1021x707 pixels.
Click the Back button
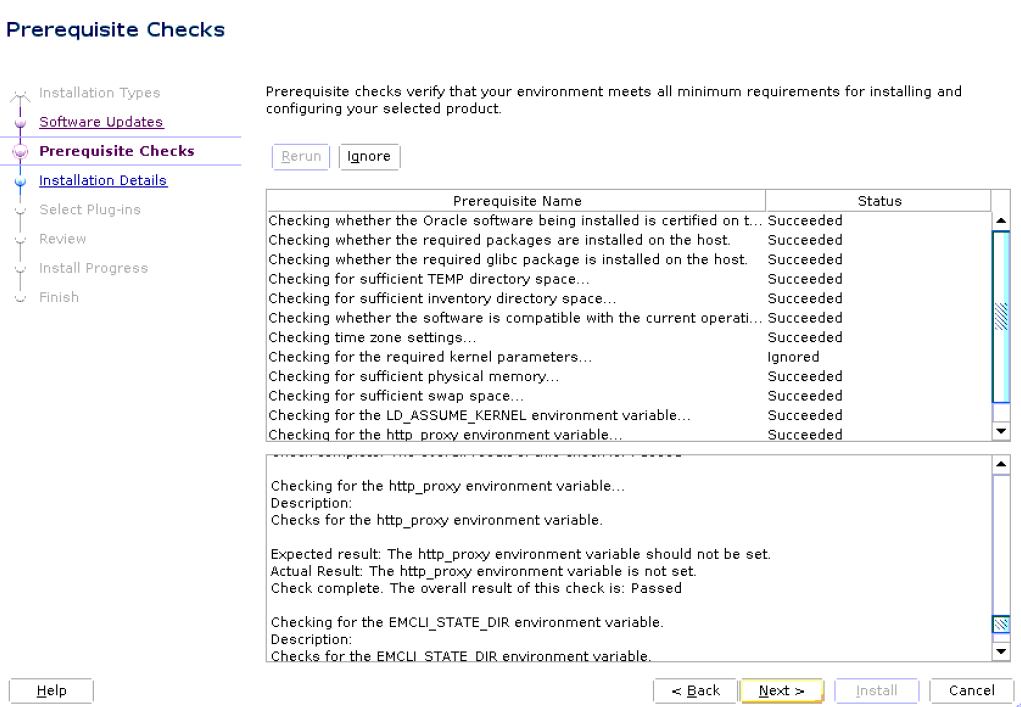click(x=695, y=690)
